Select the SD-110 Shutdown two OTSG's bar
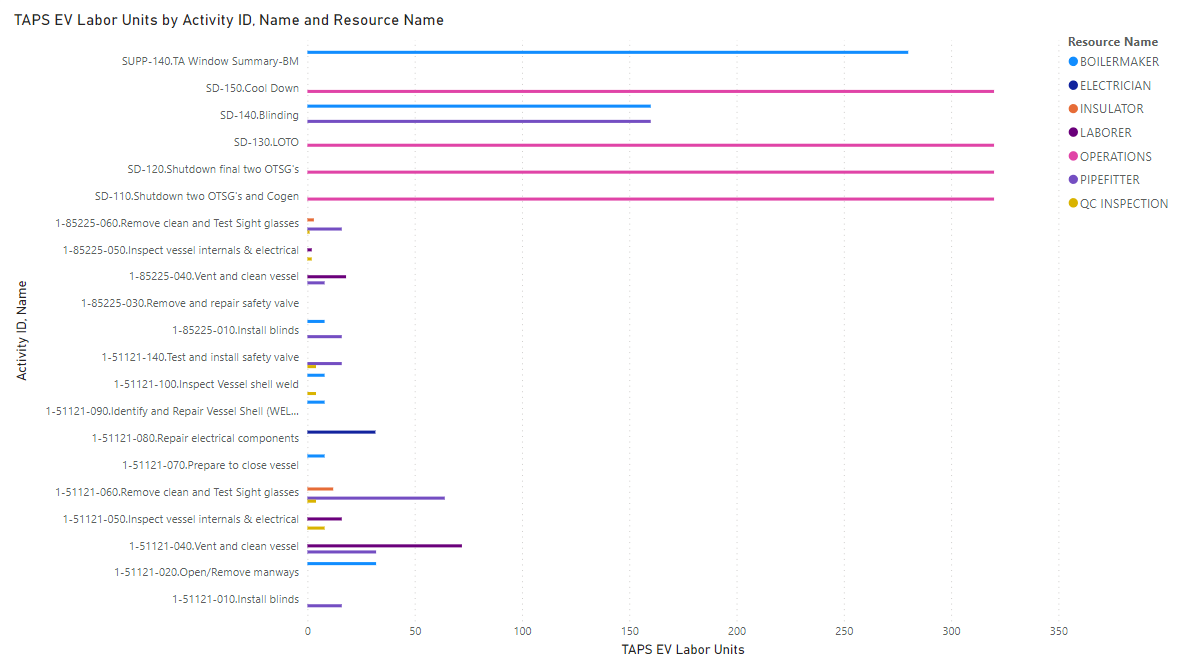Viewport: 1184px width, 663px height. [x=650, y=199]
